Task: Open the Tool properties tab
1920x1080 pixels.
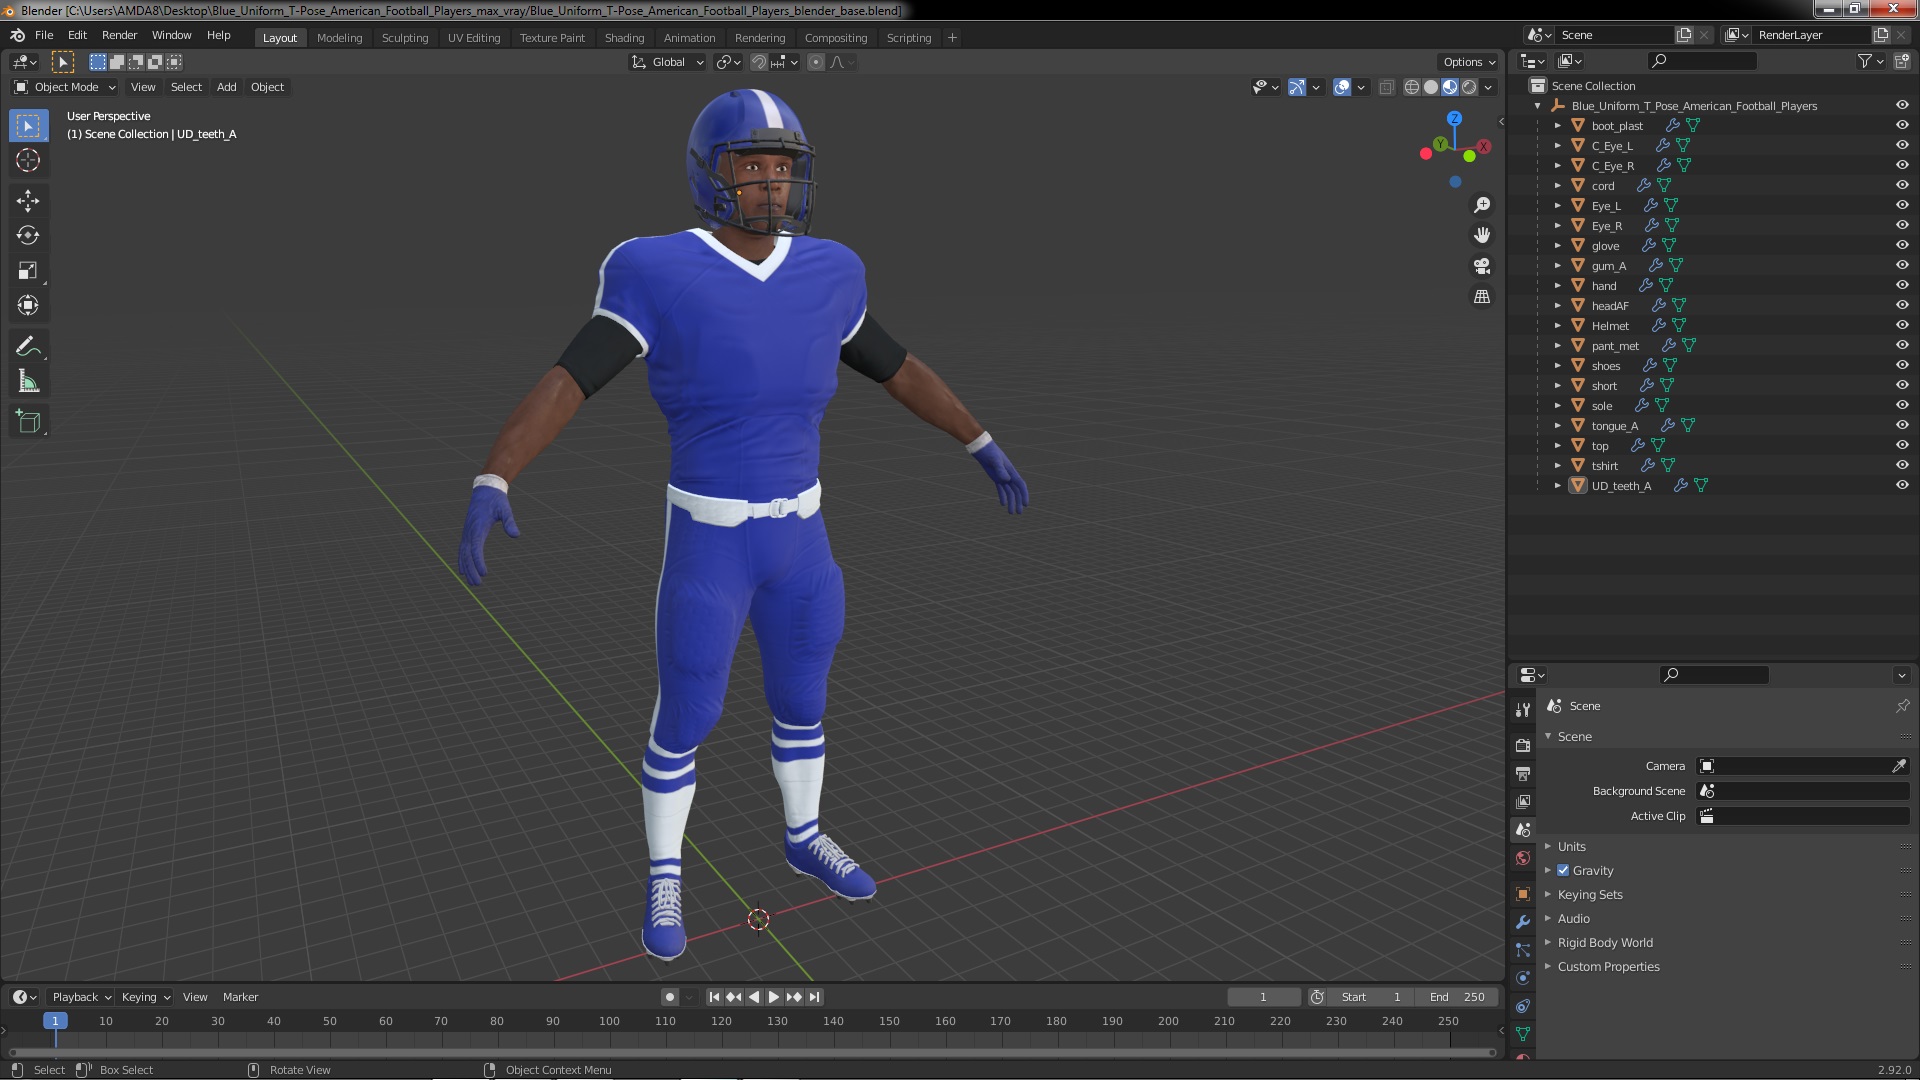Action: tap(1523, 710)
